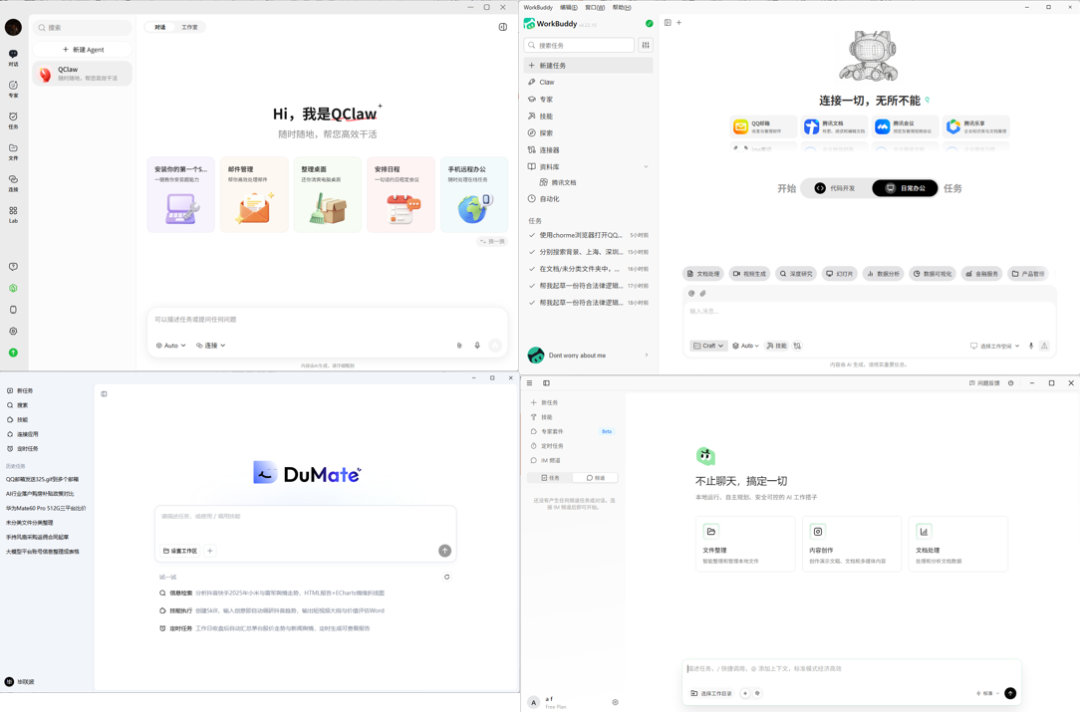Click the QClaw search field
The height and width of the screenshot is (712, 1080).
tap(83, 28)
